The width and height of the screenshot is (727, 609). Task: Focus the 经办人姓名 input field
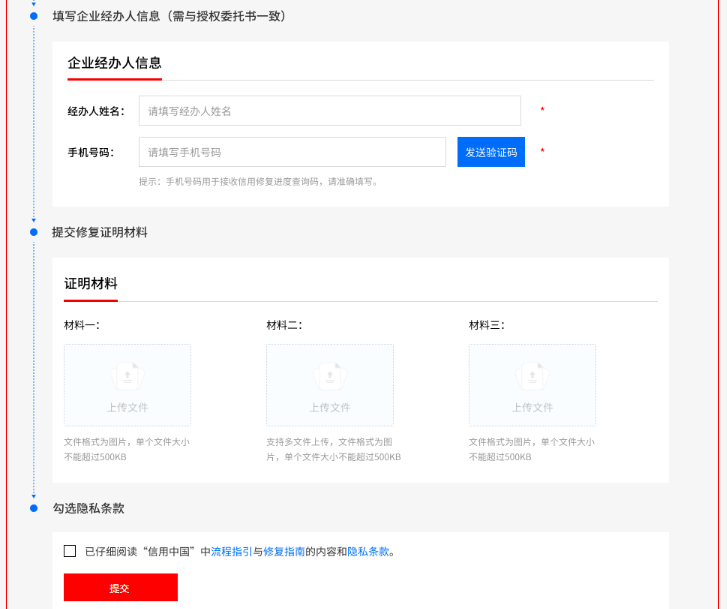tap(329, 111)
